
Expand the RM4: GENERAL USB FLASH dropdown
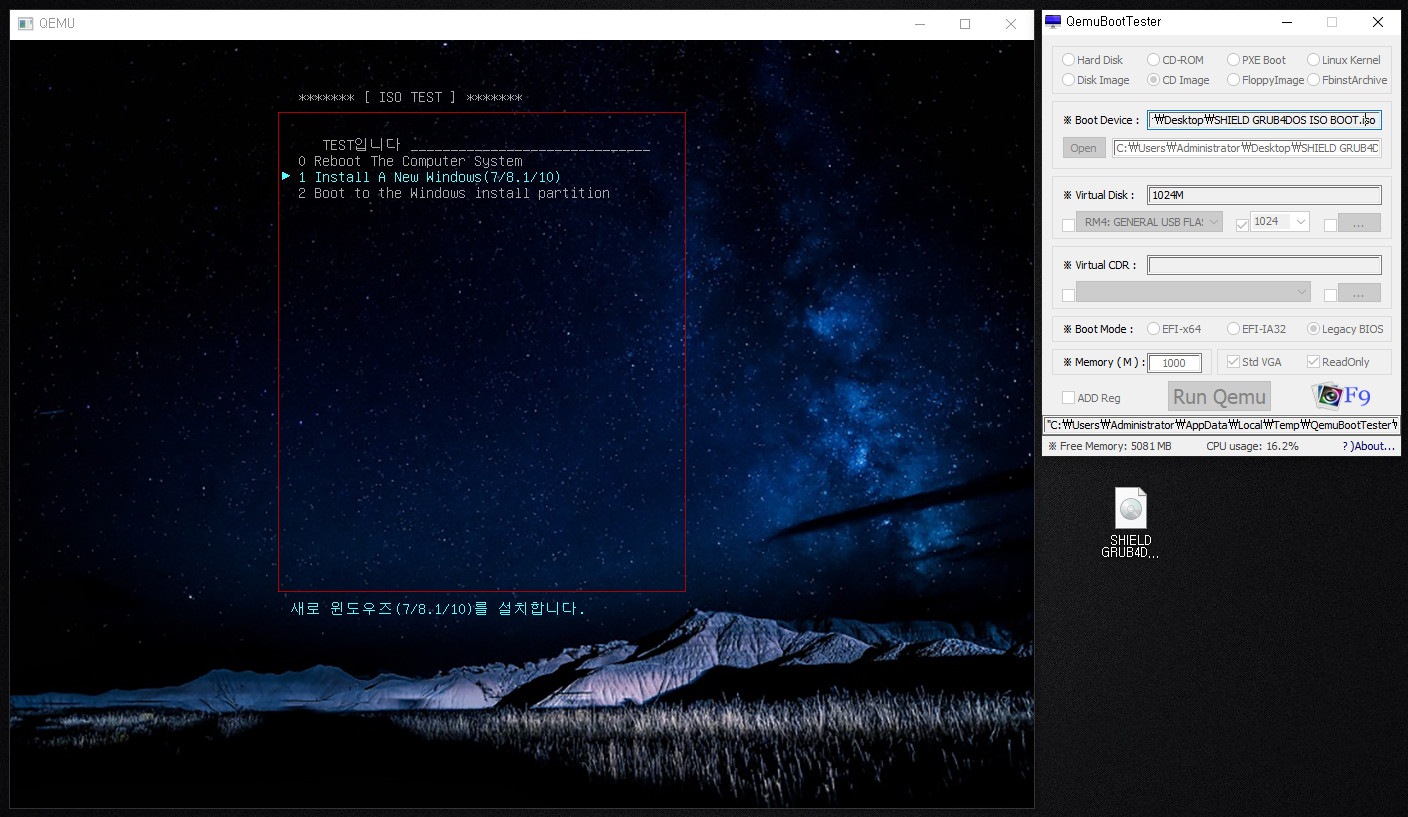tap(1149, 222)
